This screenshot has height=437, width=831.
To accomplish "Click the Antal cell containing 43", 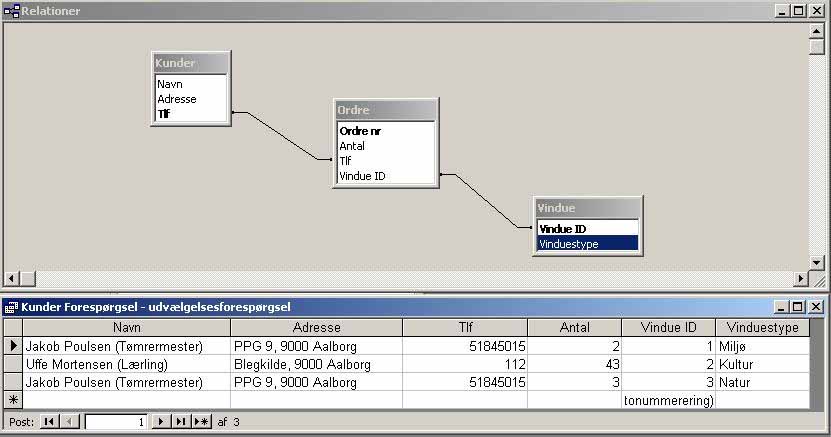I will [x=574, y=364].
